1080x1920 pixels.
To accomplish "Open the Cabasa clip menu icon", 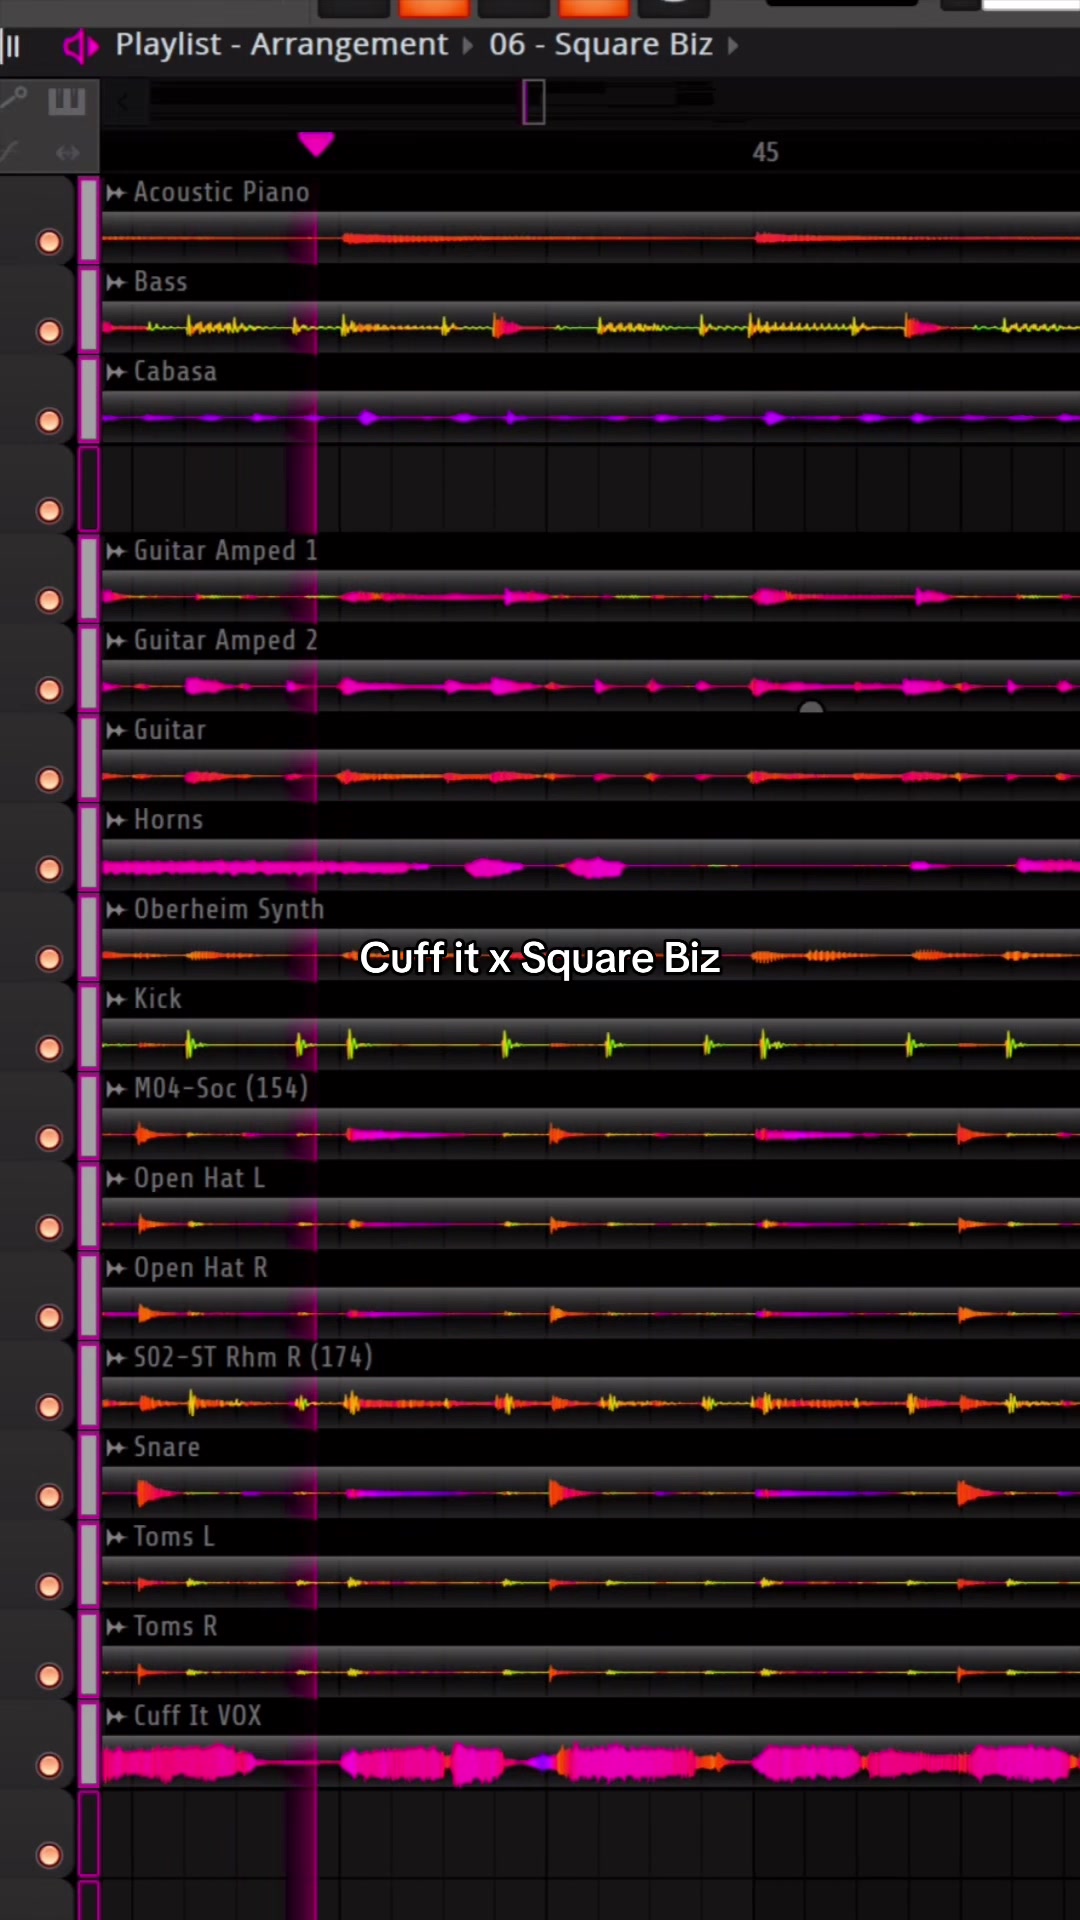I will (x=116, y=372).
